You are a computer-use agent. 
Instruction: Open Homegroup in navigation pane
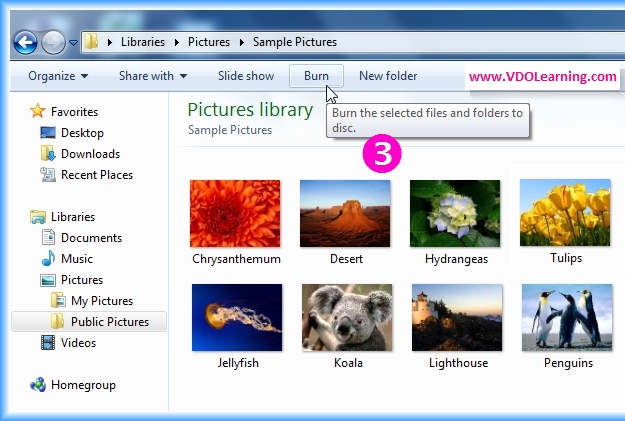coord(83,385)
